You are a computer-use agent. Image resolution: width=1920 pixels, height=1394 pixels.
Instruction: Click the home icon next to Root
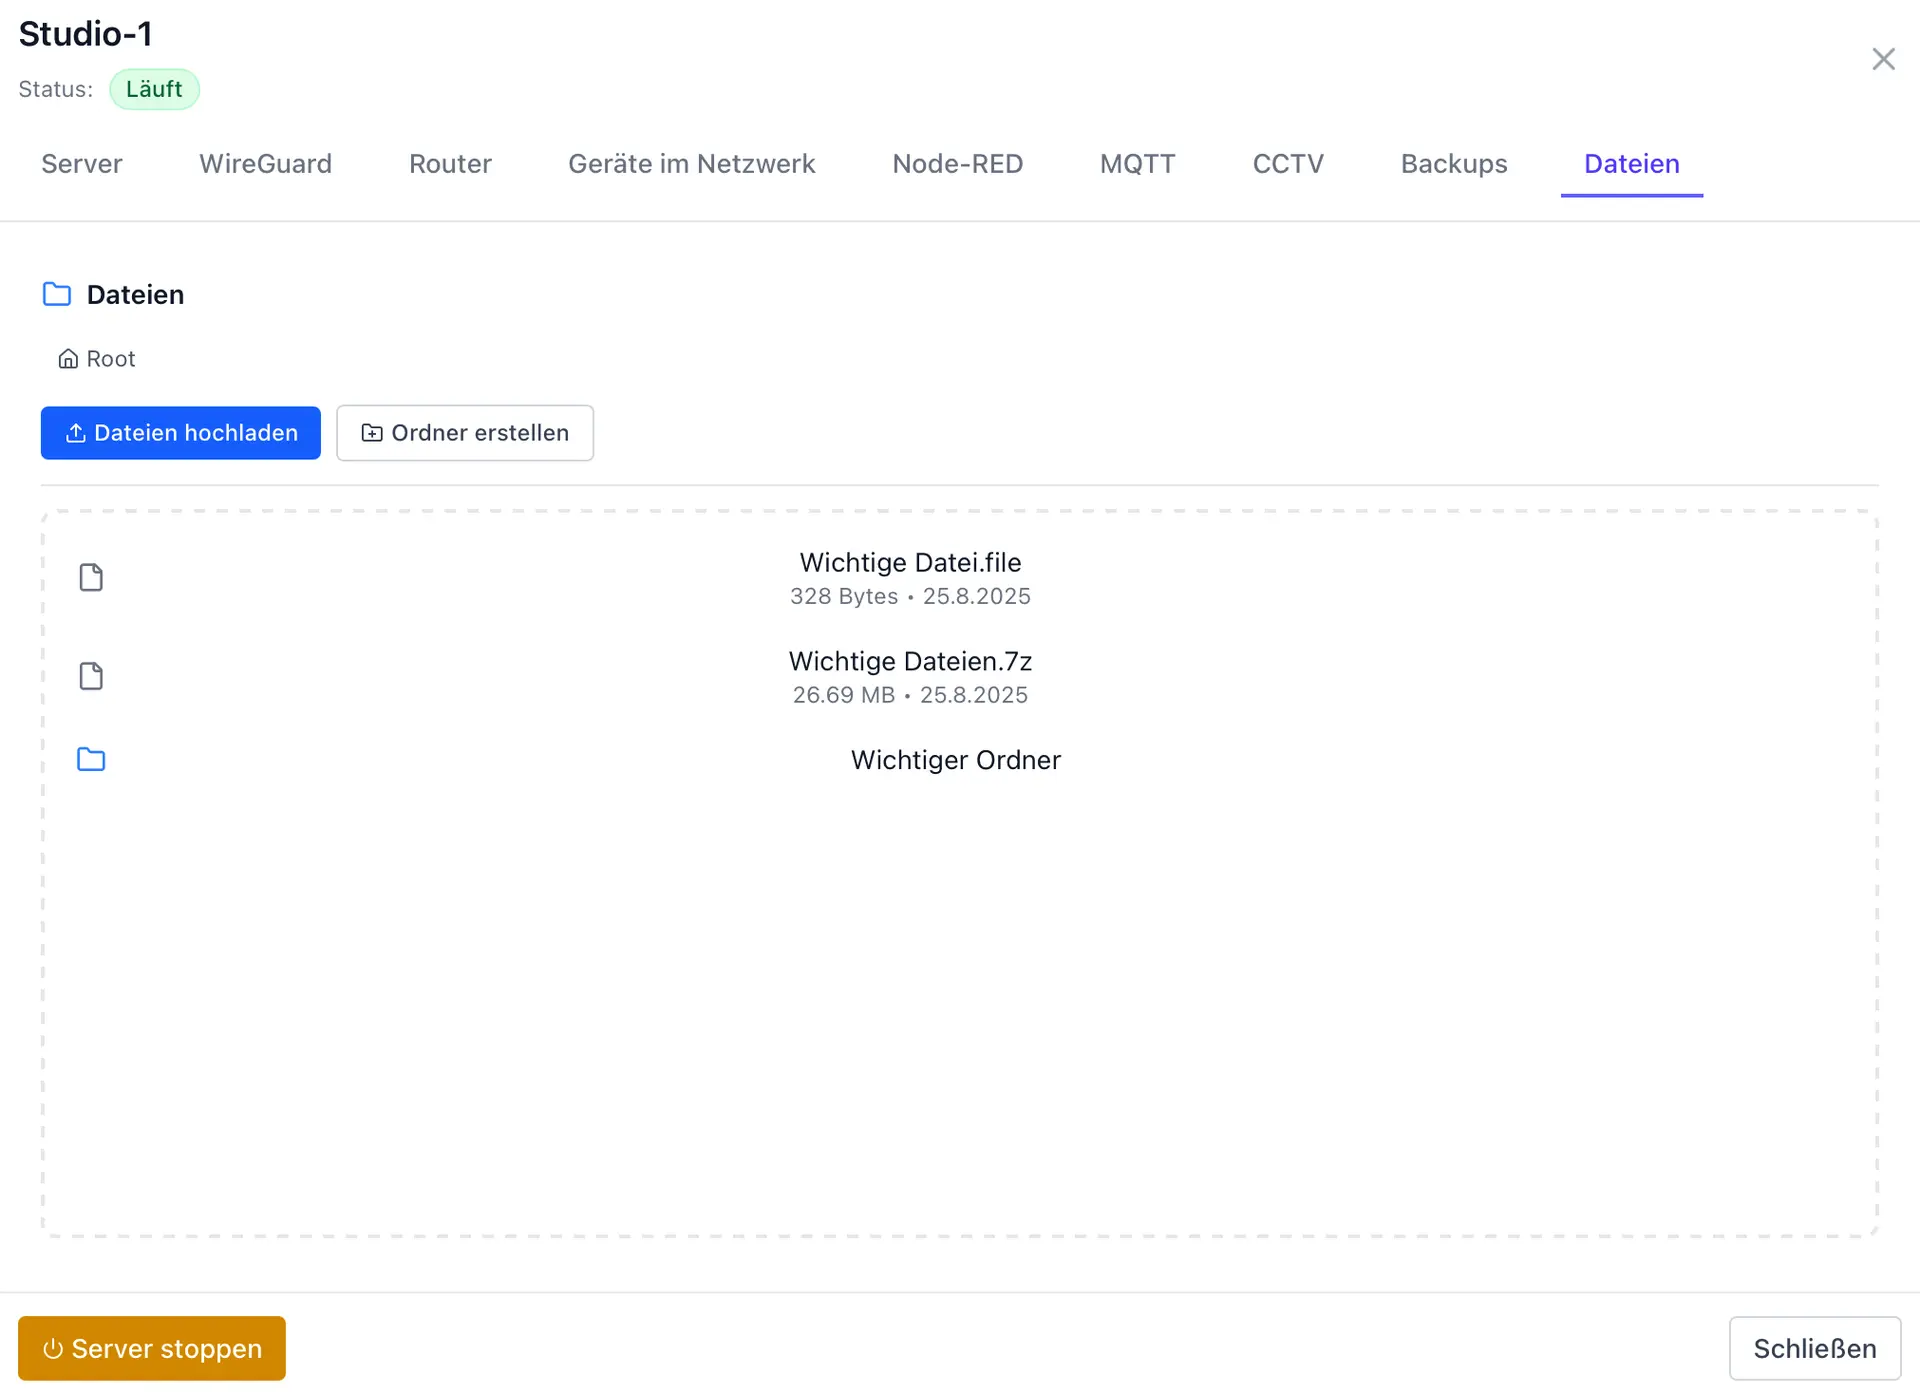[68, 359]
